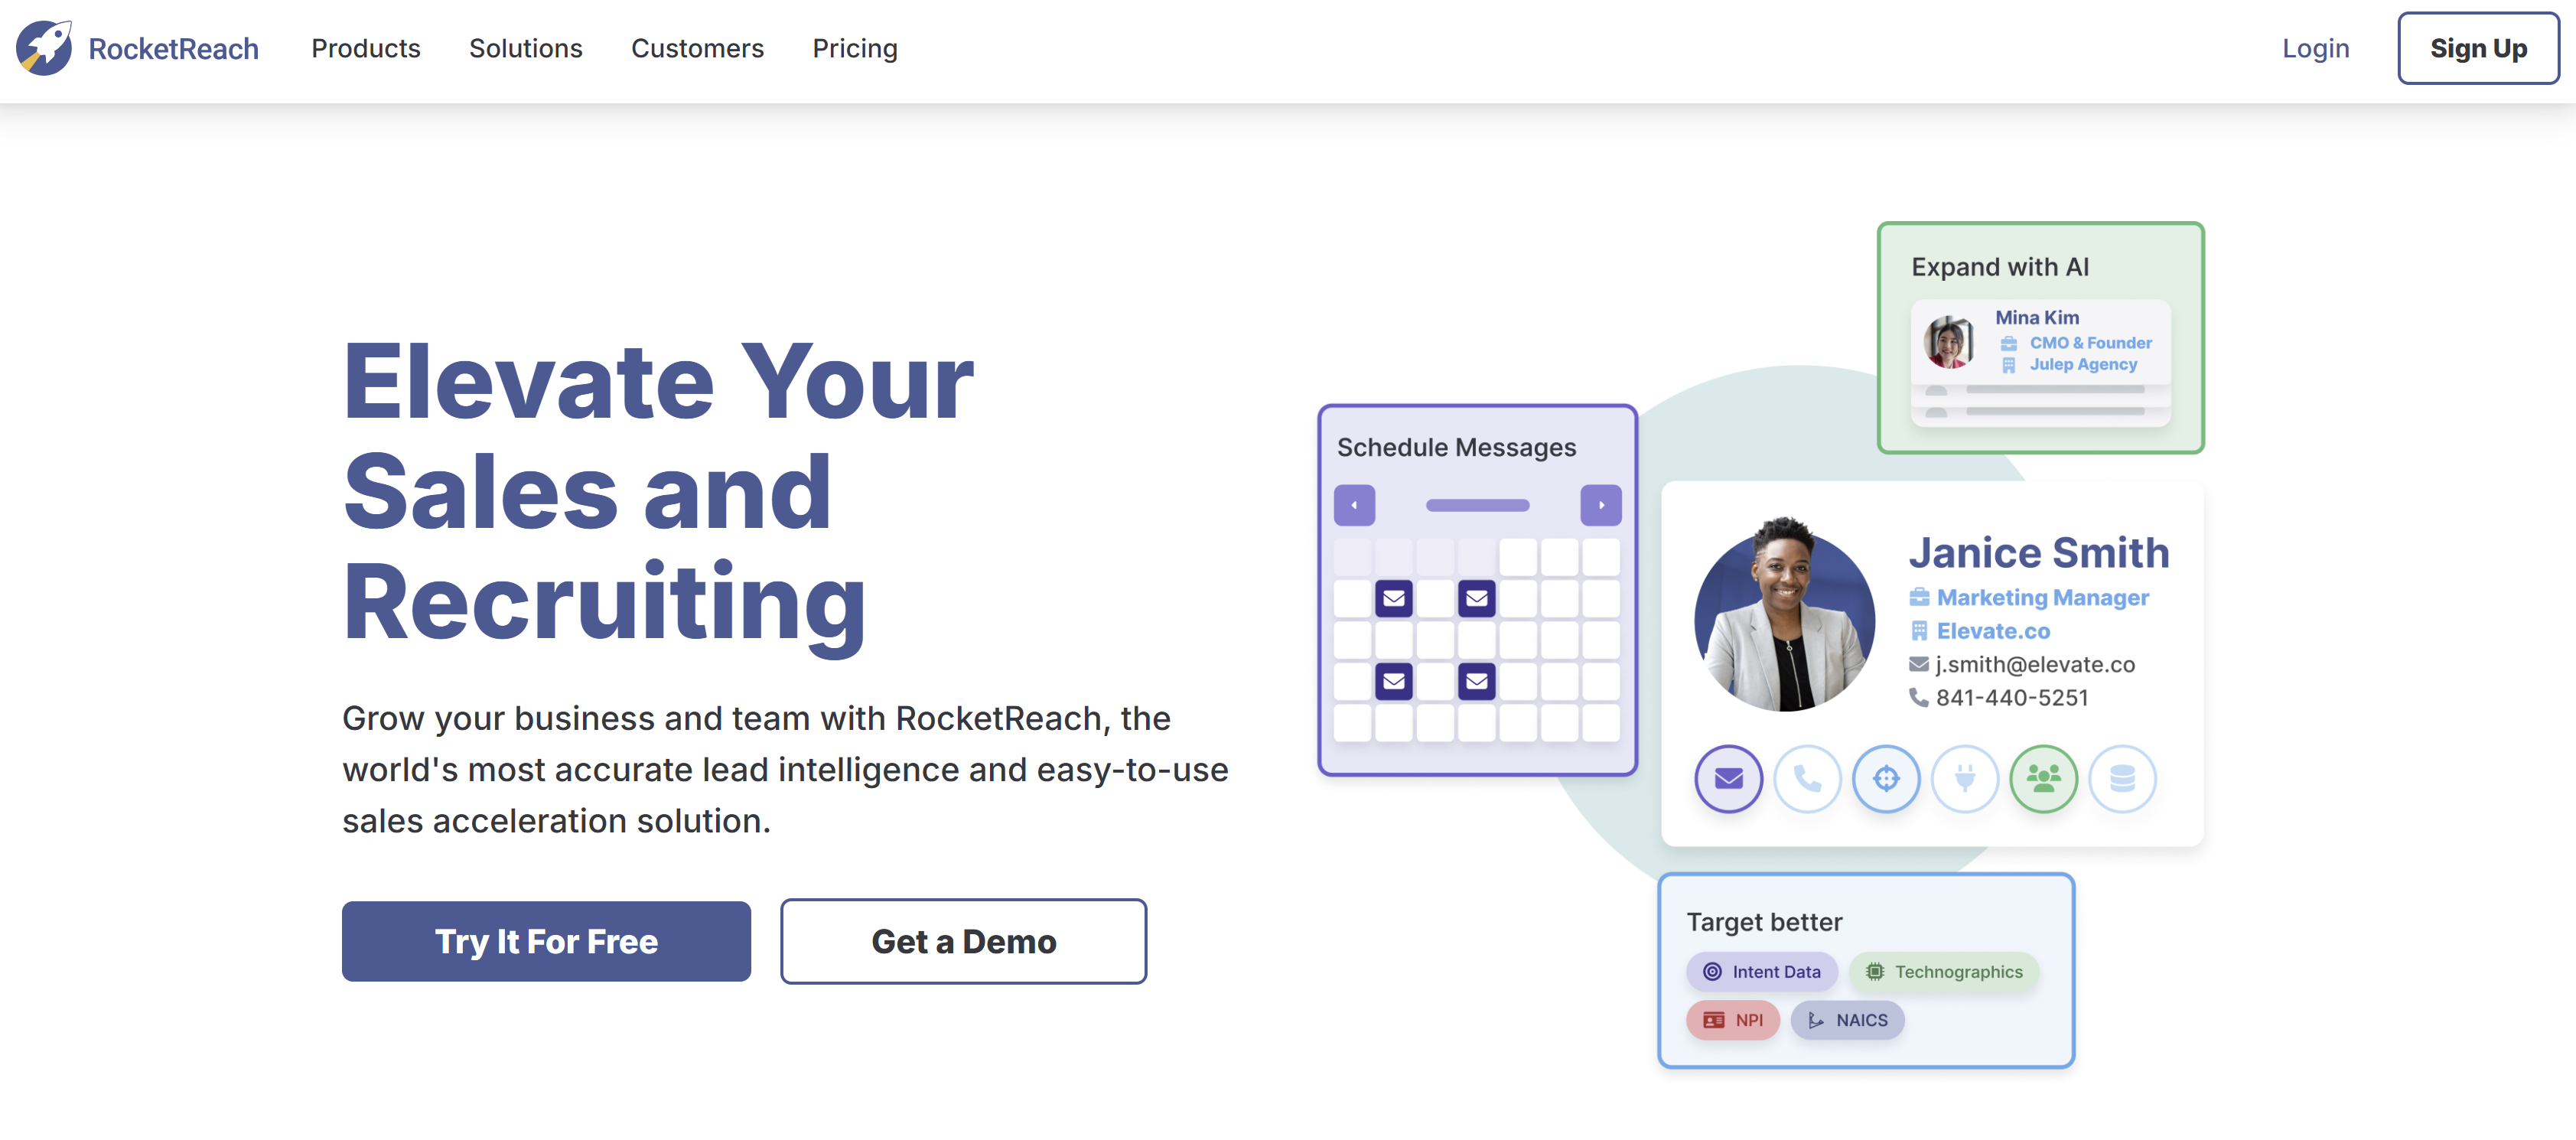2576x1140 pixels.
Task: Click the green people group circle icon
Action: coord(2043,778)
